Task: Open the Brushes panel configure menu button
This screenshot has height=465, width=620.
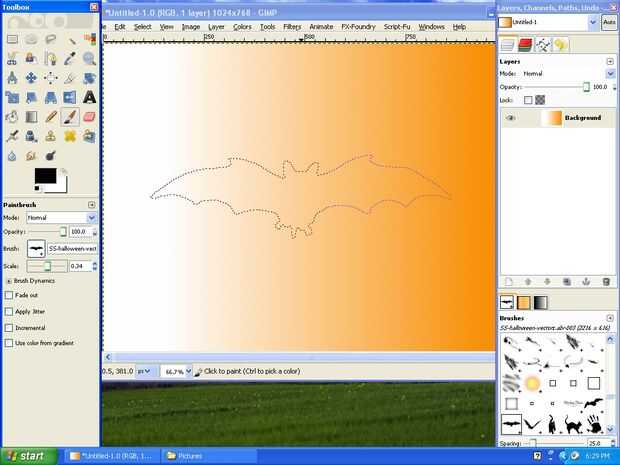Action: [x=610, y=318]
